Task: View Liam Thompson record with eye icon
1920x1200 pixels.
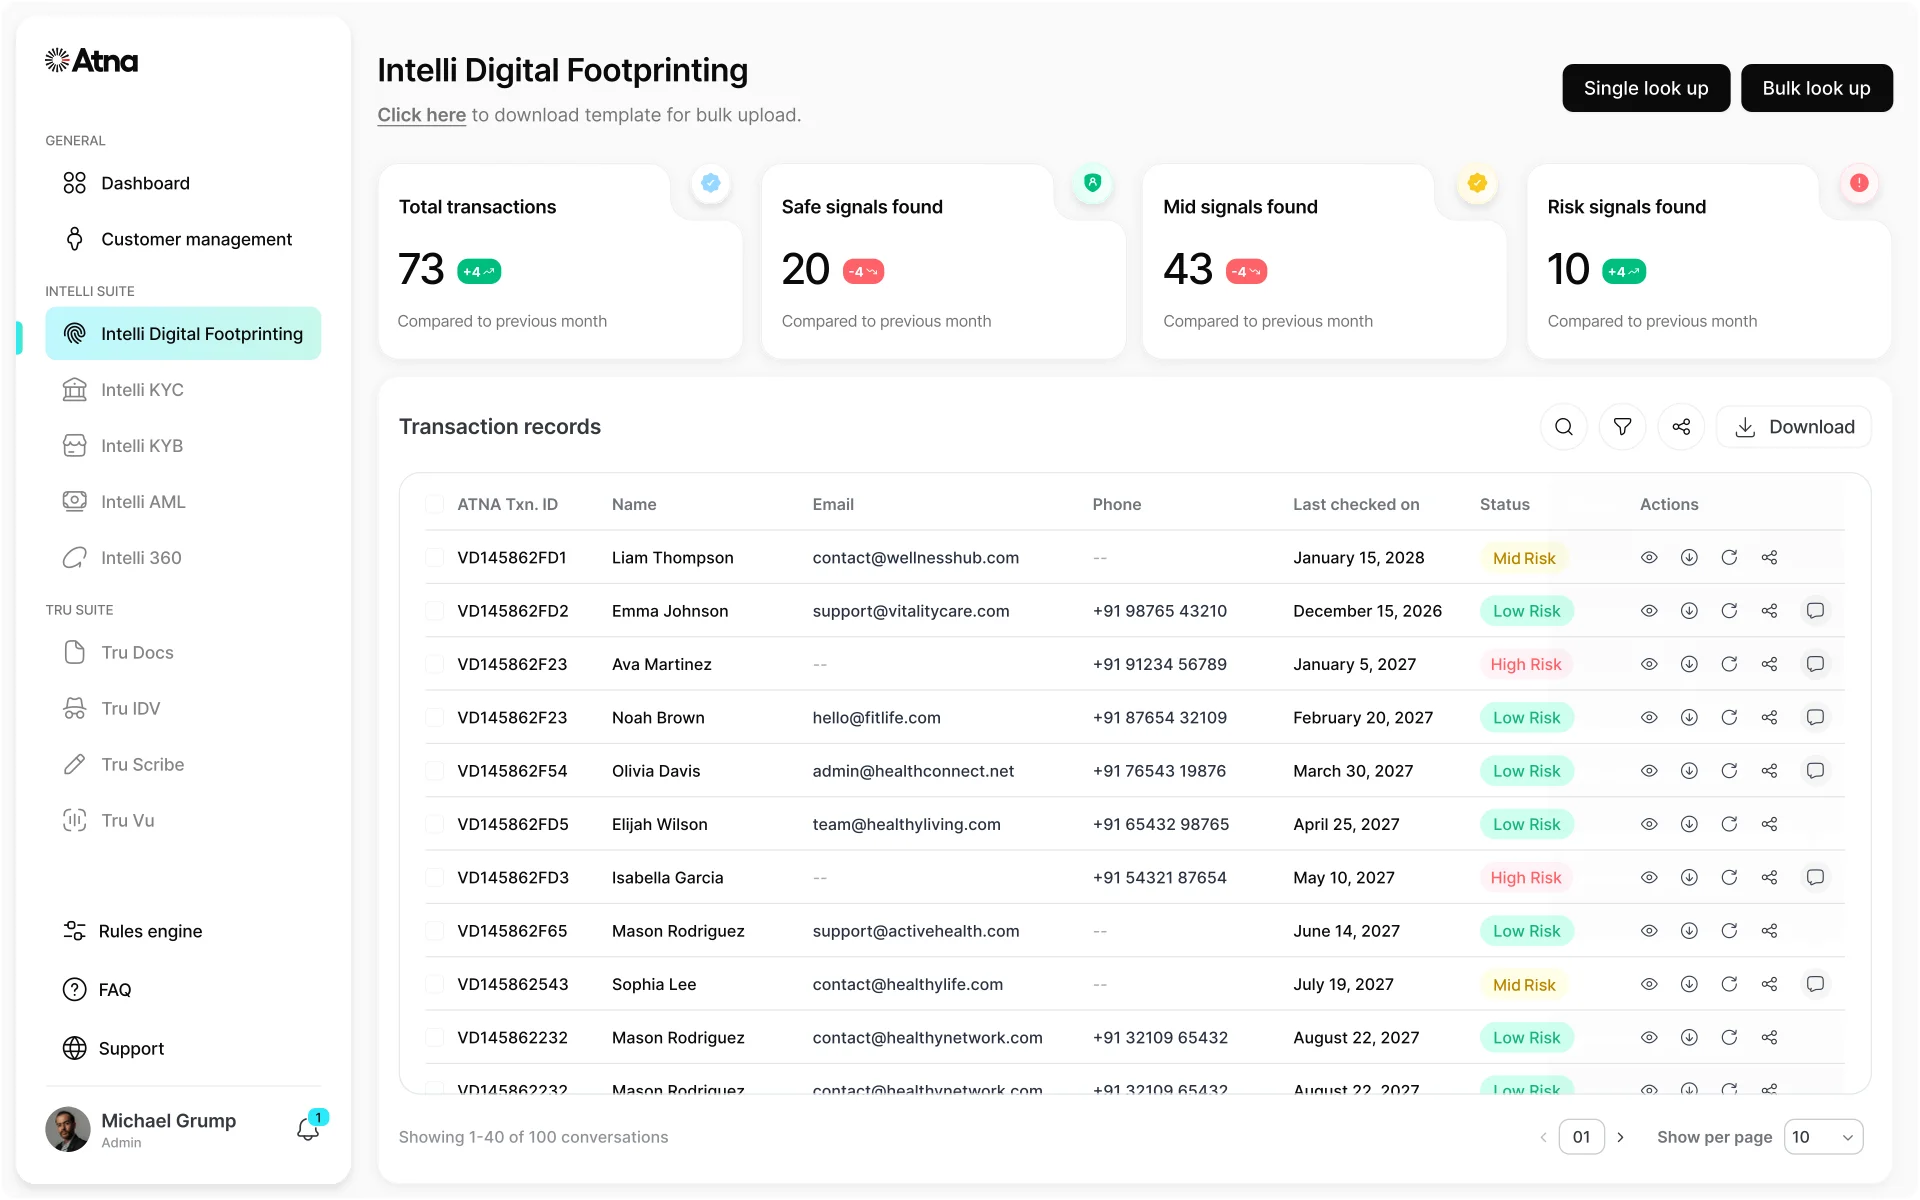Action: point(1649,557)
